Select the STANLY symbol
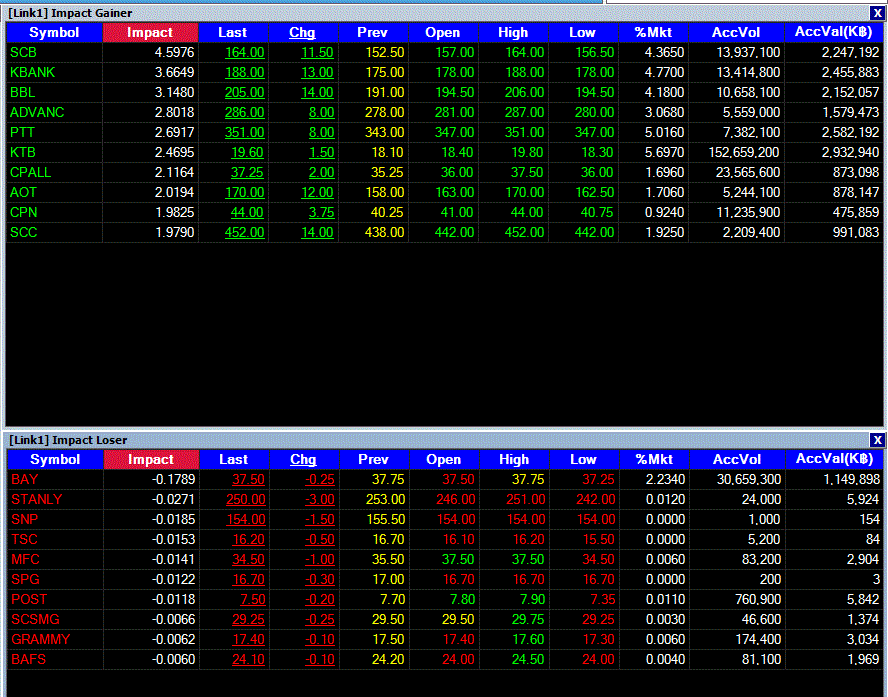 pyautogui.click(x=37, y=499)
